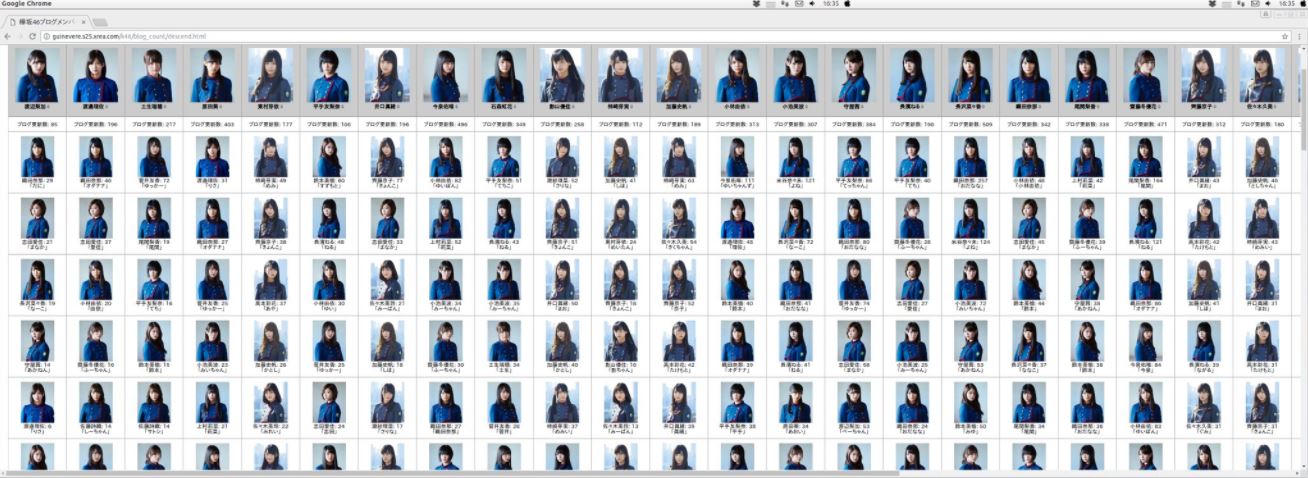Click the Google Chrome label in top bar
Viewport: 1308px width, 478px height.
click(x=29, y=4)
